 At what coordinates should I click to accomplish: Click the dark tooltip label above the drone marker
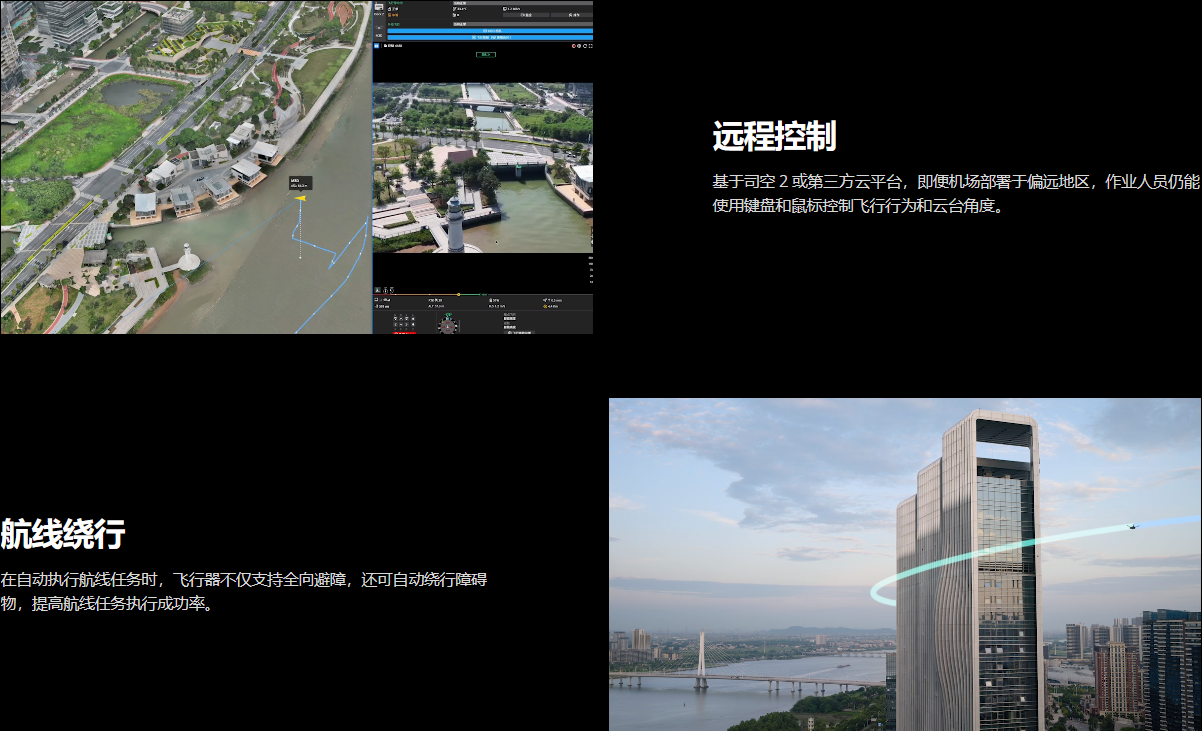(300, 183)
